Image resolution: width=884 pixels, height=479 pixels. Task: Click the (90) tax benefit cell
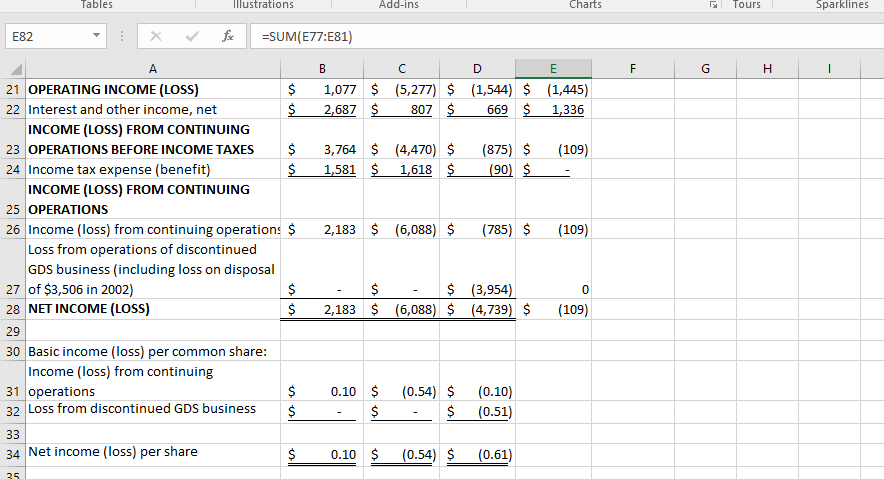point(477,169)
